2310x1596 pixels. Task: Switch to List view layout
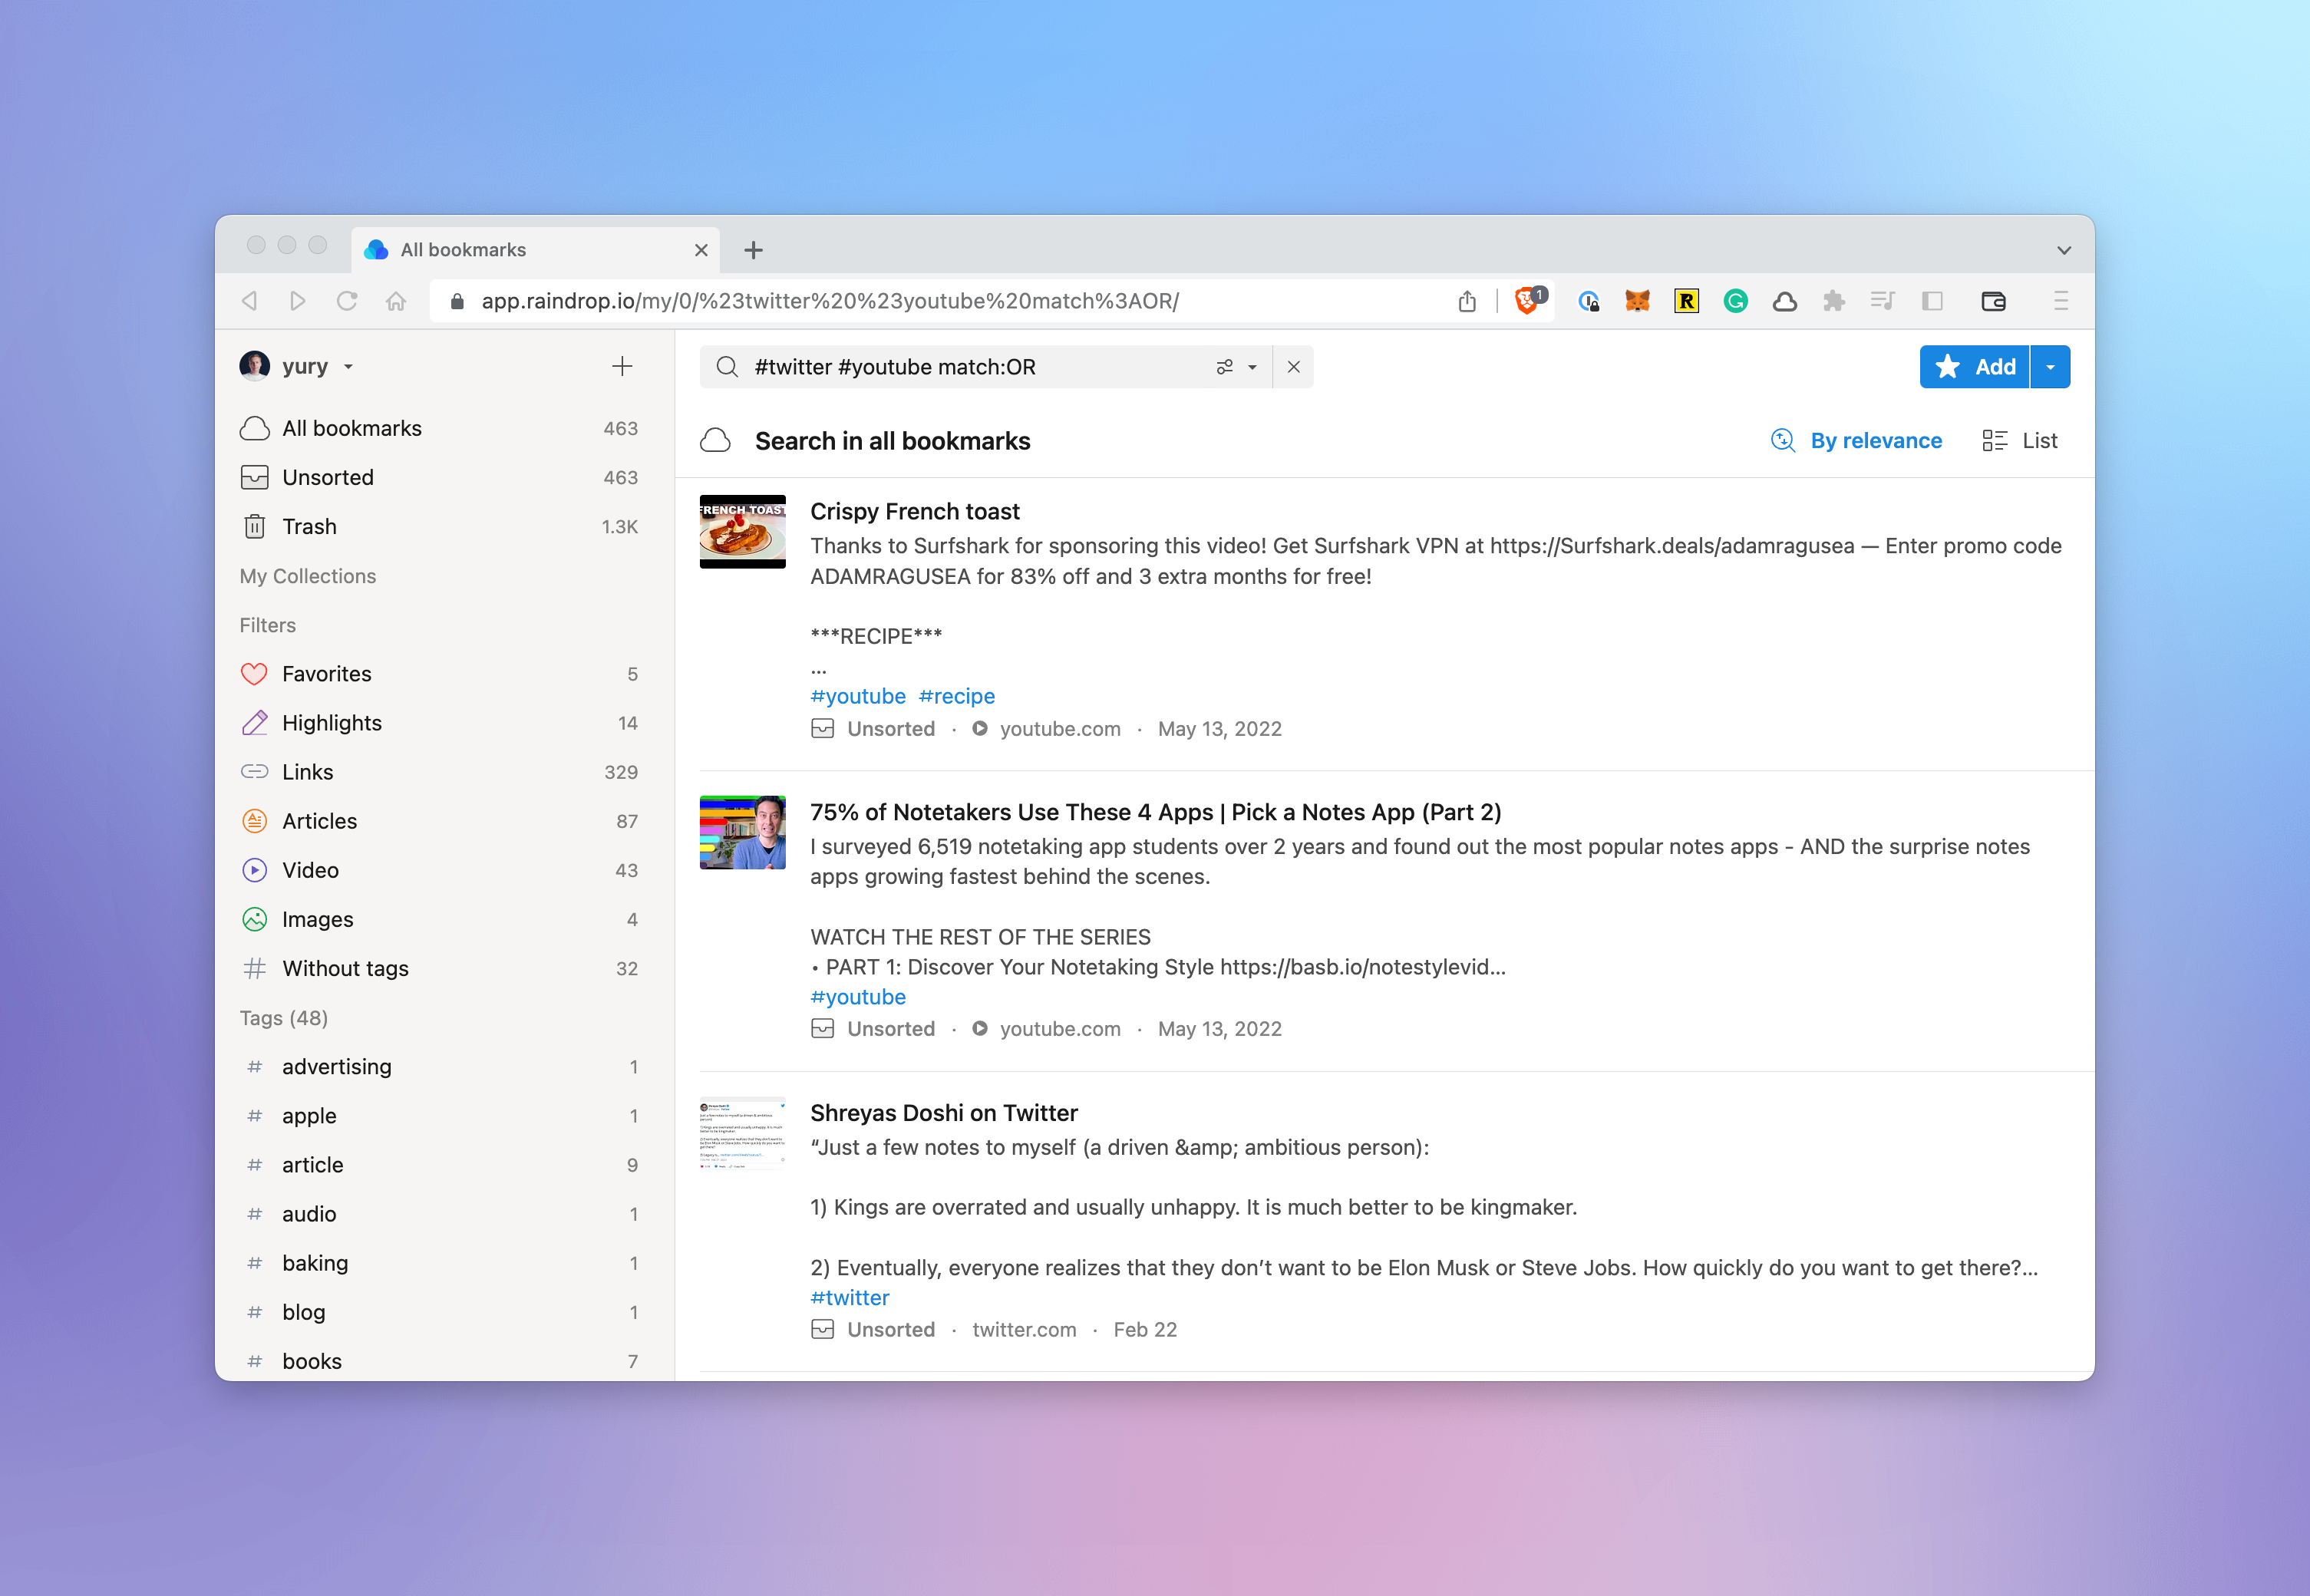(x=2018, y=440)
